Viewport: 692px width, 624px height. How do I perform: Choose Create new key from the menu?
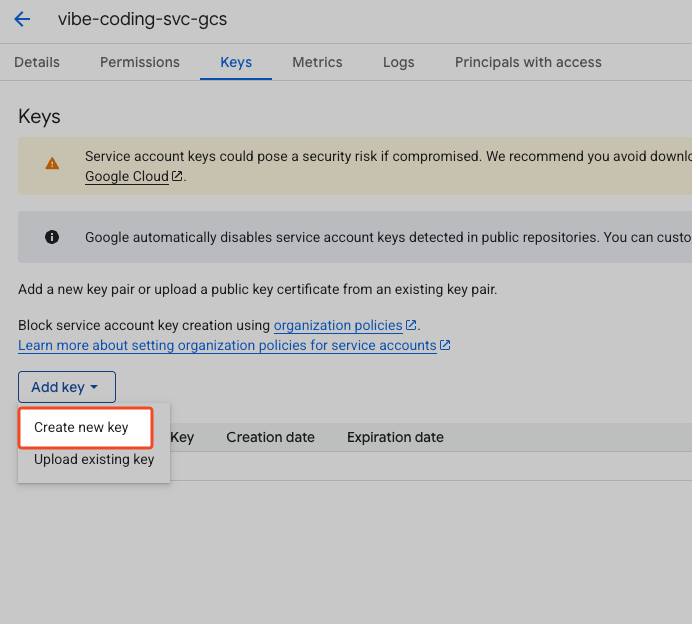(x=82, y=427)
